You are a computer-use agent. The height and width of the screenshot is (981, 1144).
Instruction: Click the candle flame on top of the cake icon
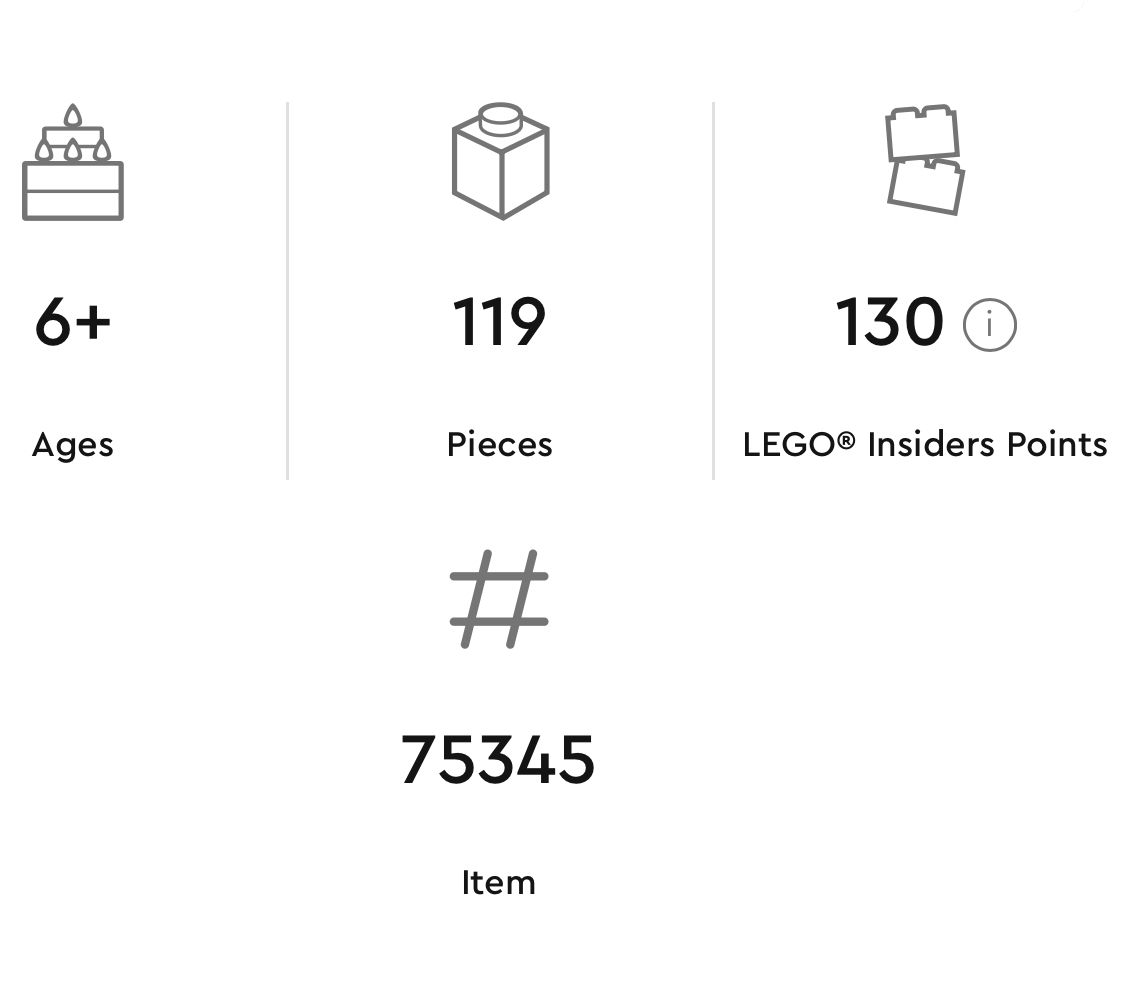point(72,115)
